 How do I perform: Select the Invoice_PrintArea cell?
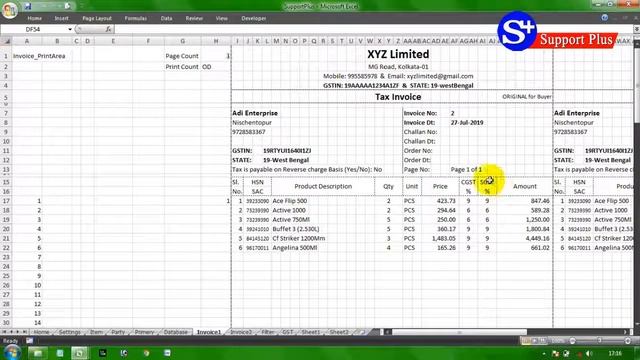pyautogui.click(x=39, y=56)
